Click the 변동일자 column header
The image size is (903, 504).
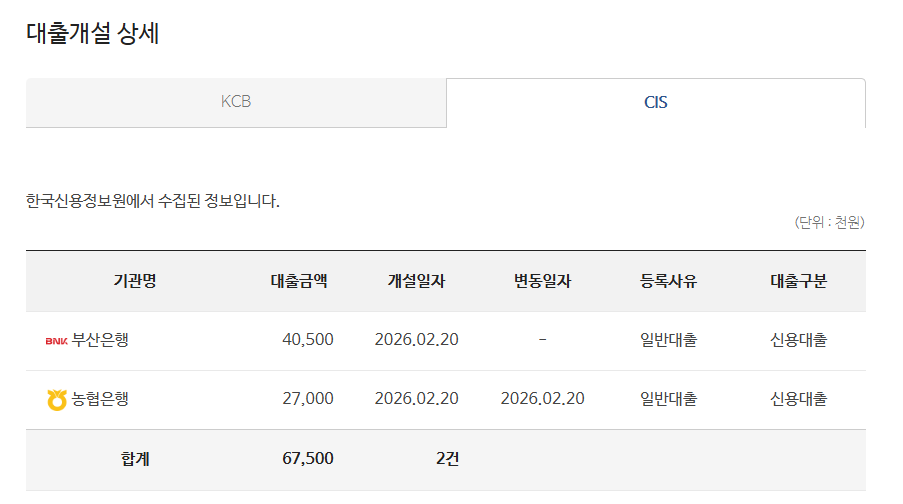coord(542,281)
